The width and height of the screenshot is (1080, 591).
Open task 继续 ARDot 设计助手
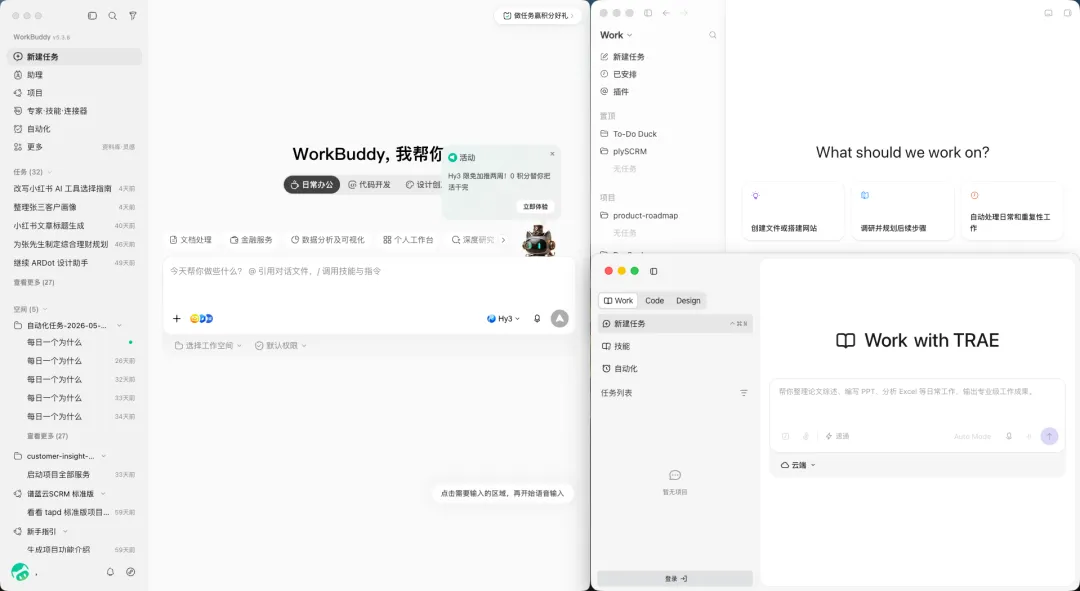coord(74,262)
